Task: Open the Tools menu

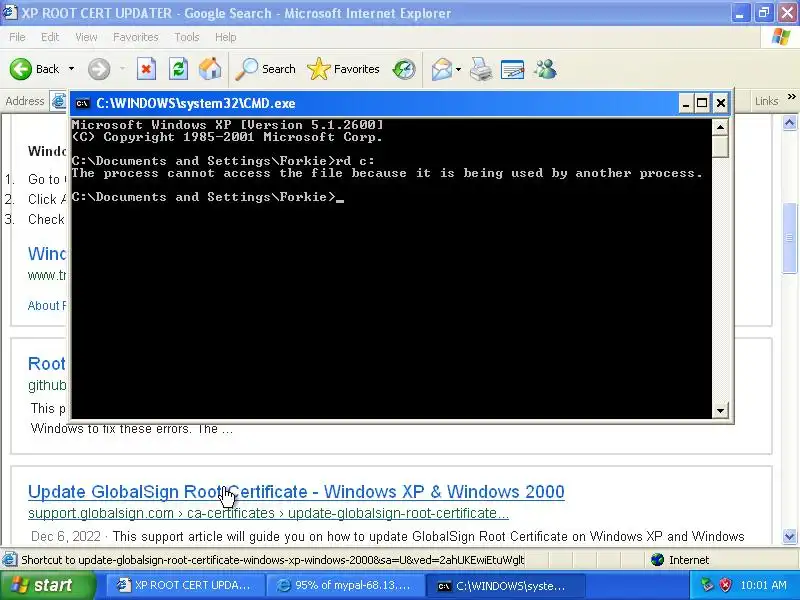Action: click(x=187, y=37)
